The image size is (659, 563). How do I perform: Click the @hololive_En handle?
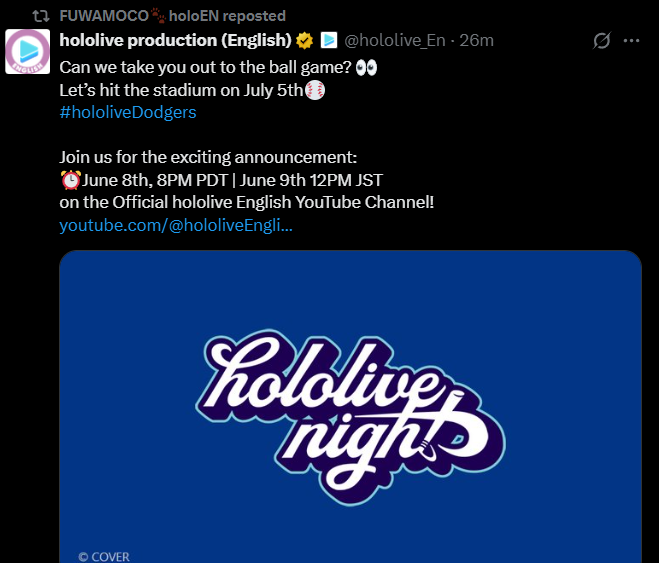pos(394,41)
